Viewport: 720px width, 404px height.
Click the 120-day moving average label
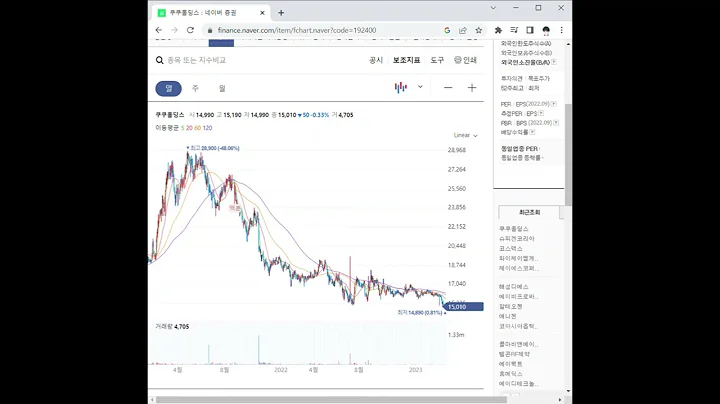[x=208, y=128]
